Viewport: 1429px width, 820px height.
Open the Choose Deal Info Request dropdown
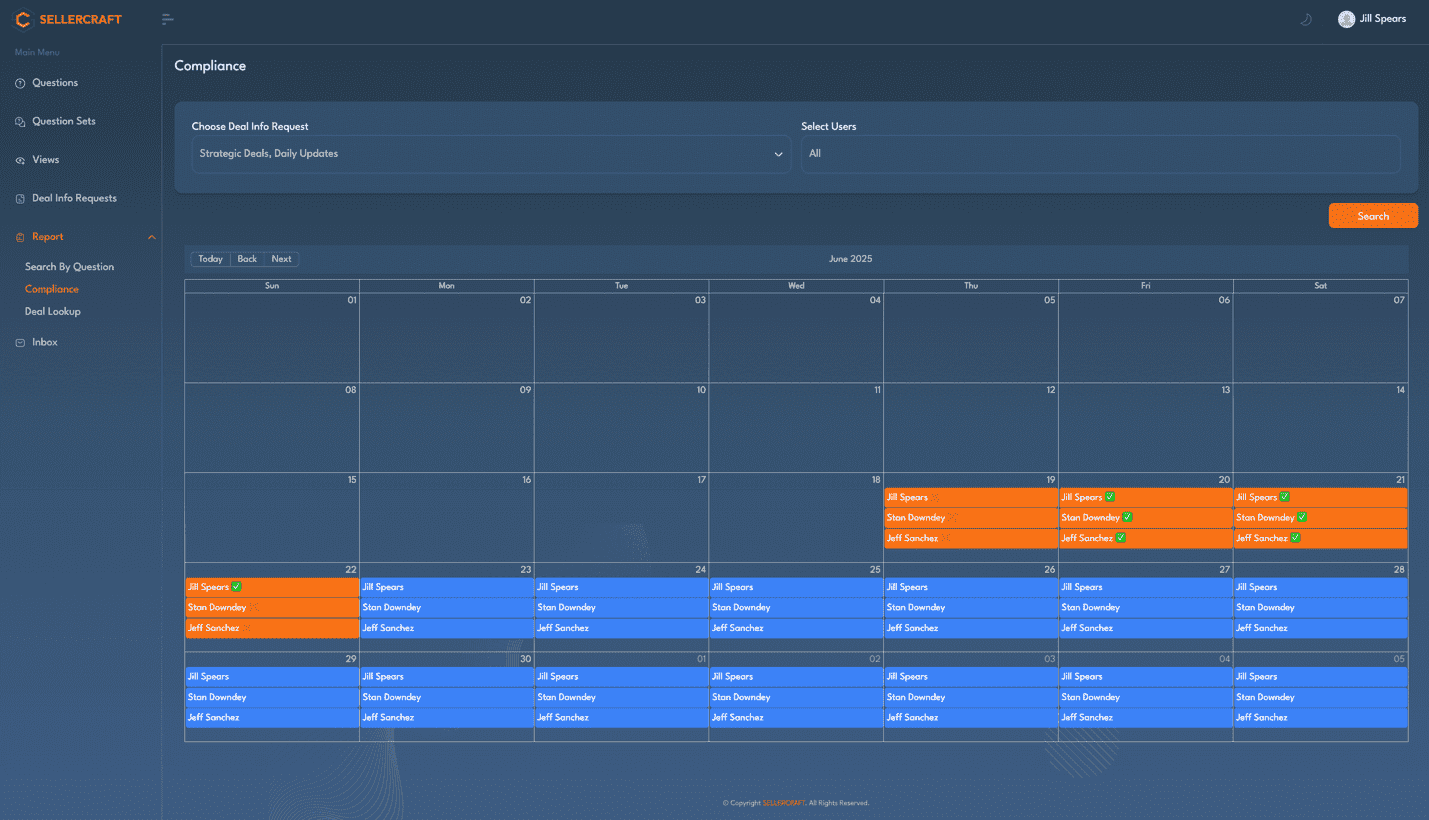tap(491, 154)
